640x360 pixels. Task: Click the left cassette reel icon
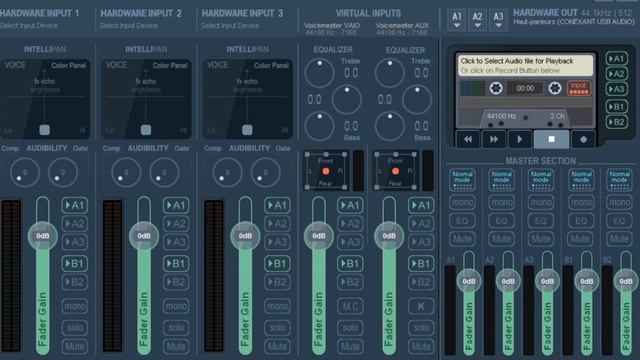[496, 88]
